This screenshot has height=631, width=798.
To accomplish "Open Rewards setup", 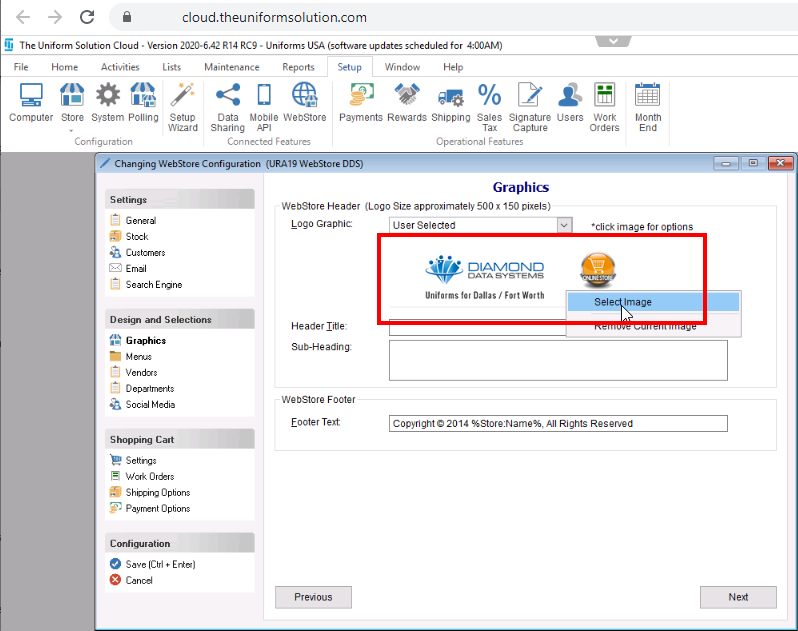I will (407, 103).
